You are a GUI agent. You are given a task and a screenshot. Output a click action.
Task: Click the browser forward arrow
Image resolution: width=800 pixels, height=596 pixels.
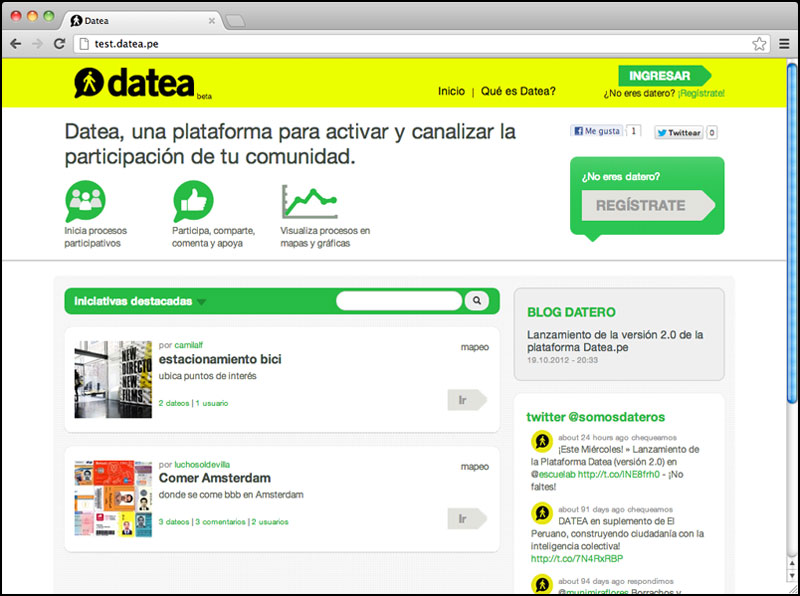(x=37, y=44)
